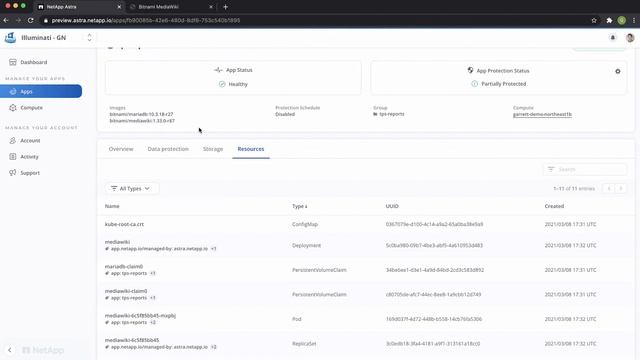
Task: Focus the resources Search field
Action: [x=585, y=169]
